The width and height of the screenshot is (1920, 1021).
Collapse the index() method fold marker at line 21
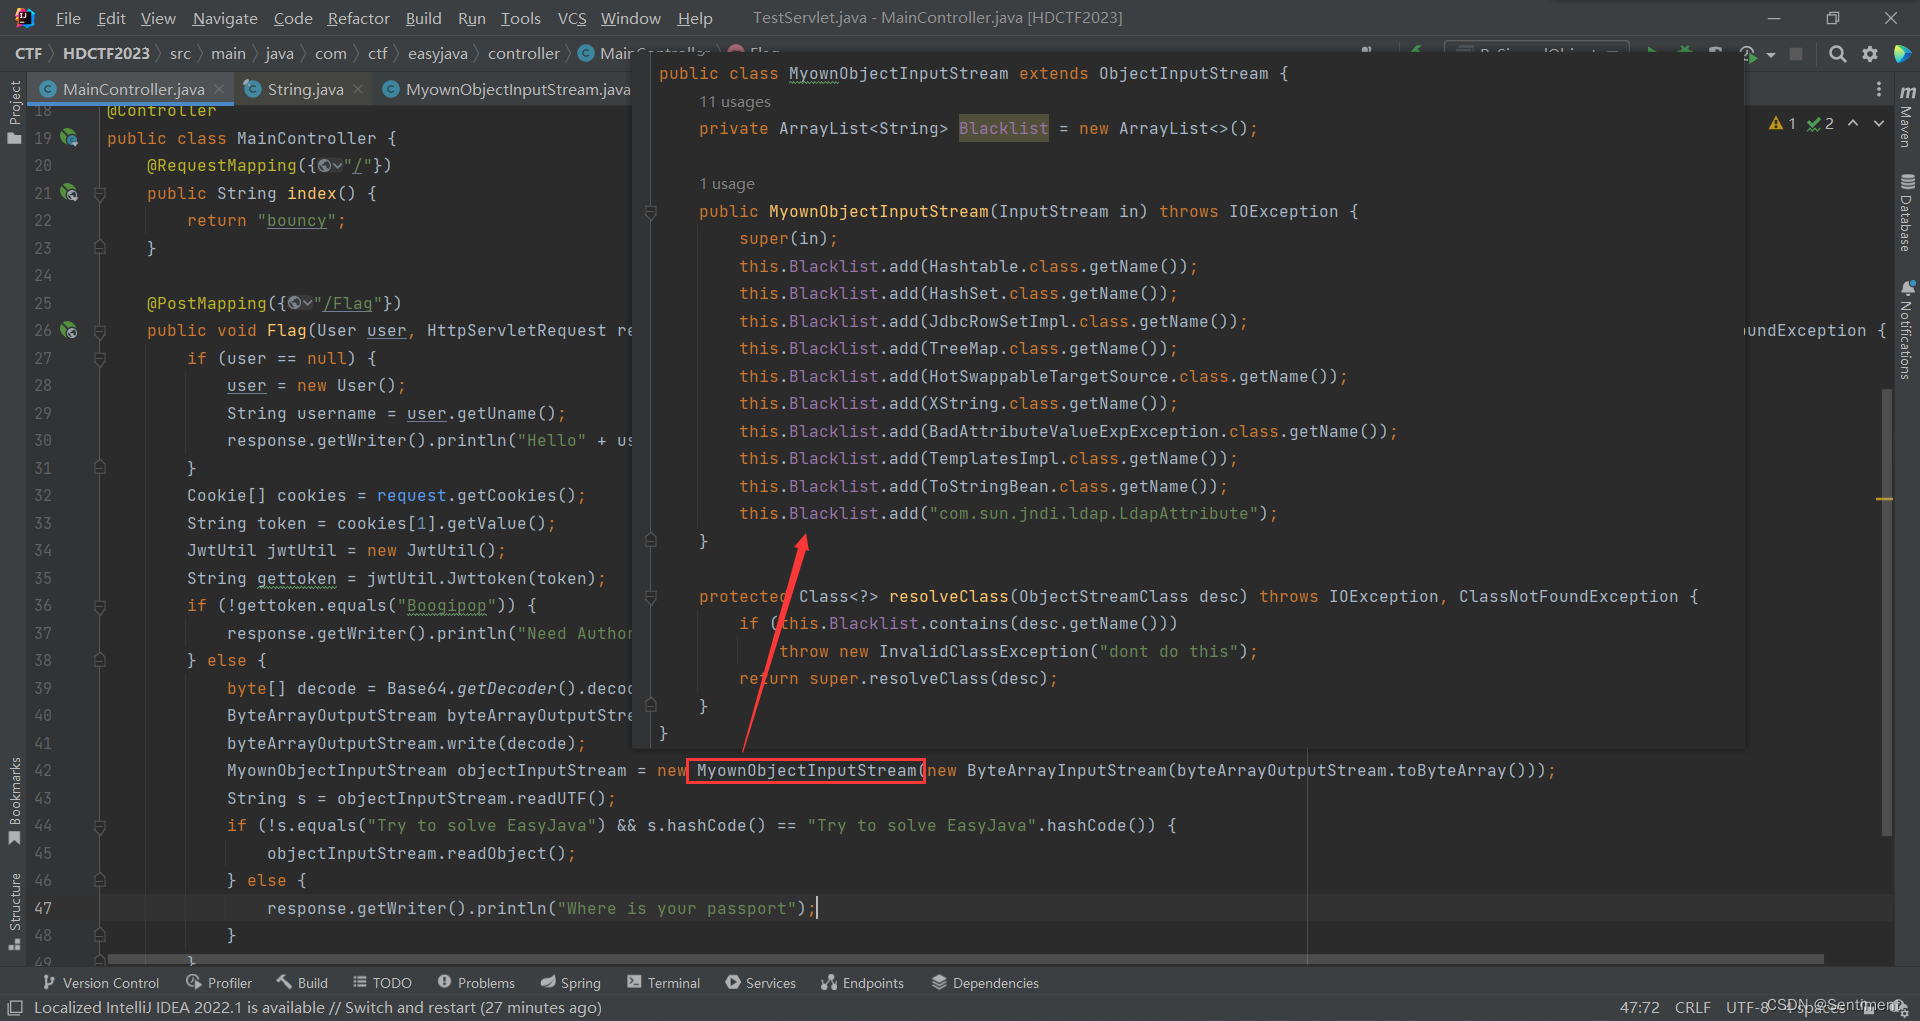pyautogui.click(x=100, y=193)
